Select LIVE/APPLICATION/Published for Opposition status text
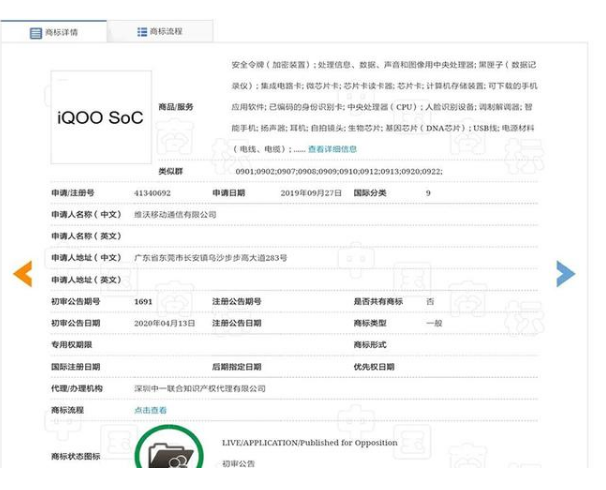This screenshot has width=606, height=490. pos(310,443)
